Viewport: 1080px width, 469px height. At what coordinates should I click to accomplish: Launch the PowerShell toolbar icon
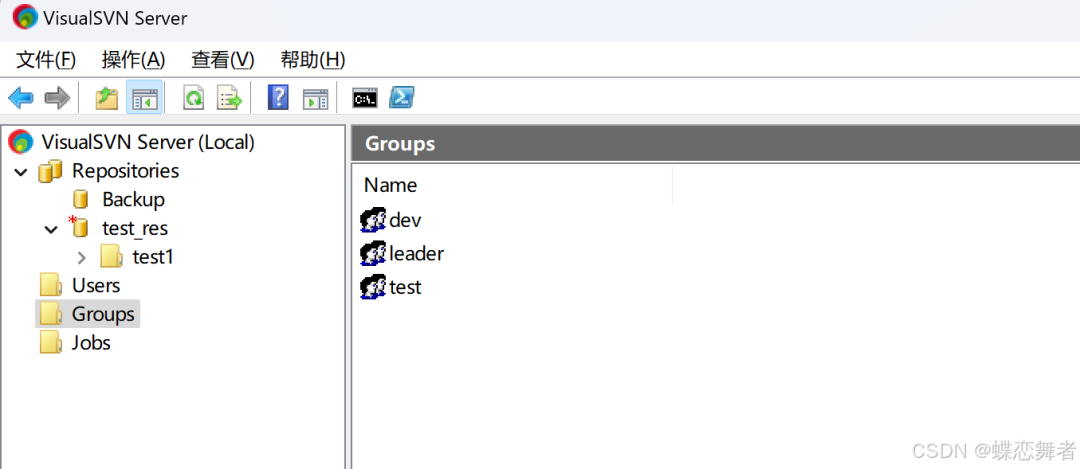[x=402, y=98]
